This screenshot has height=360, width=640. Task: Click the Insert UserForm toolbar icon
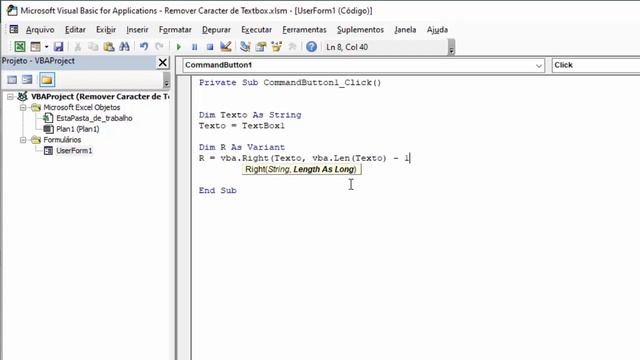pyautogui.click(x=36, y=47)
